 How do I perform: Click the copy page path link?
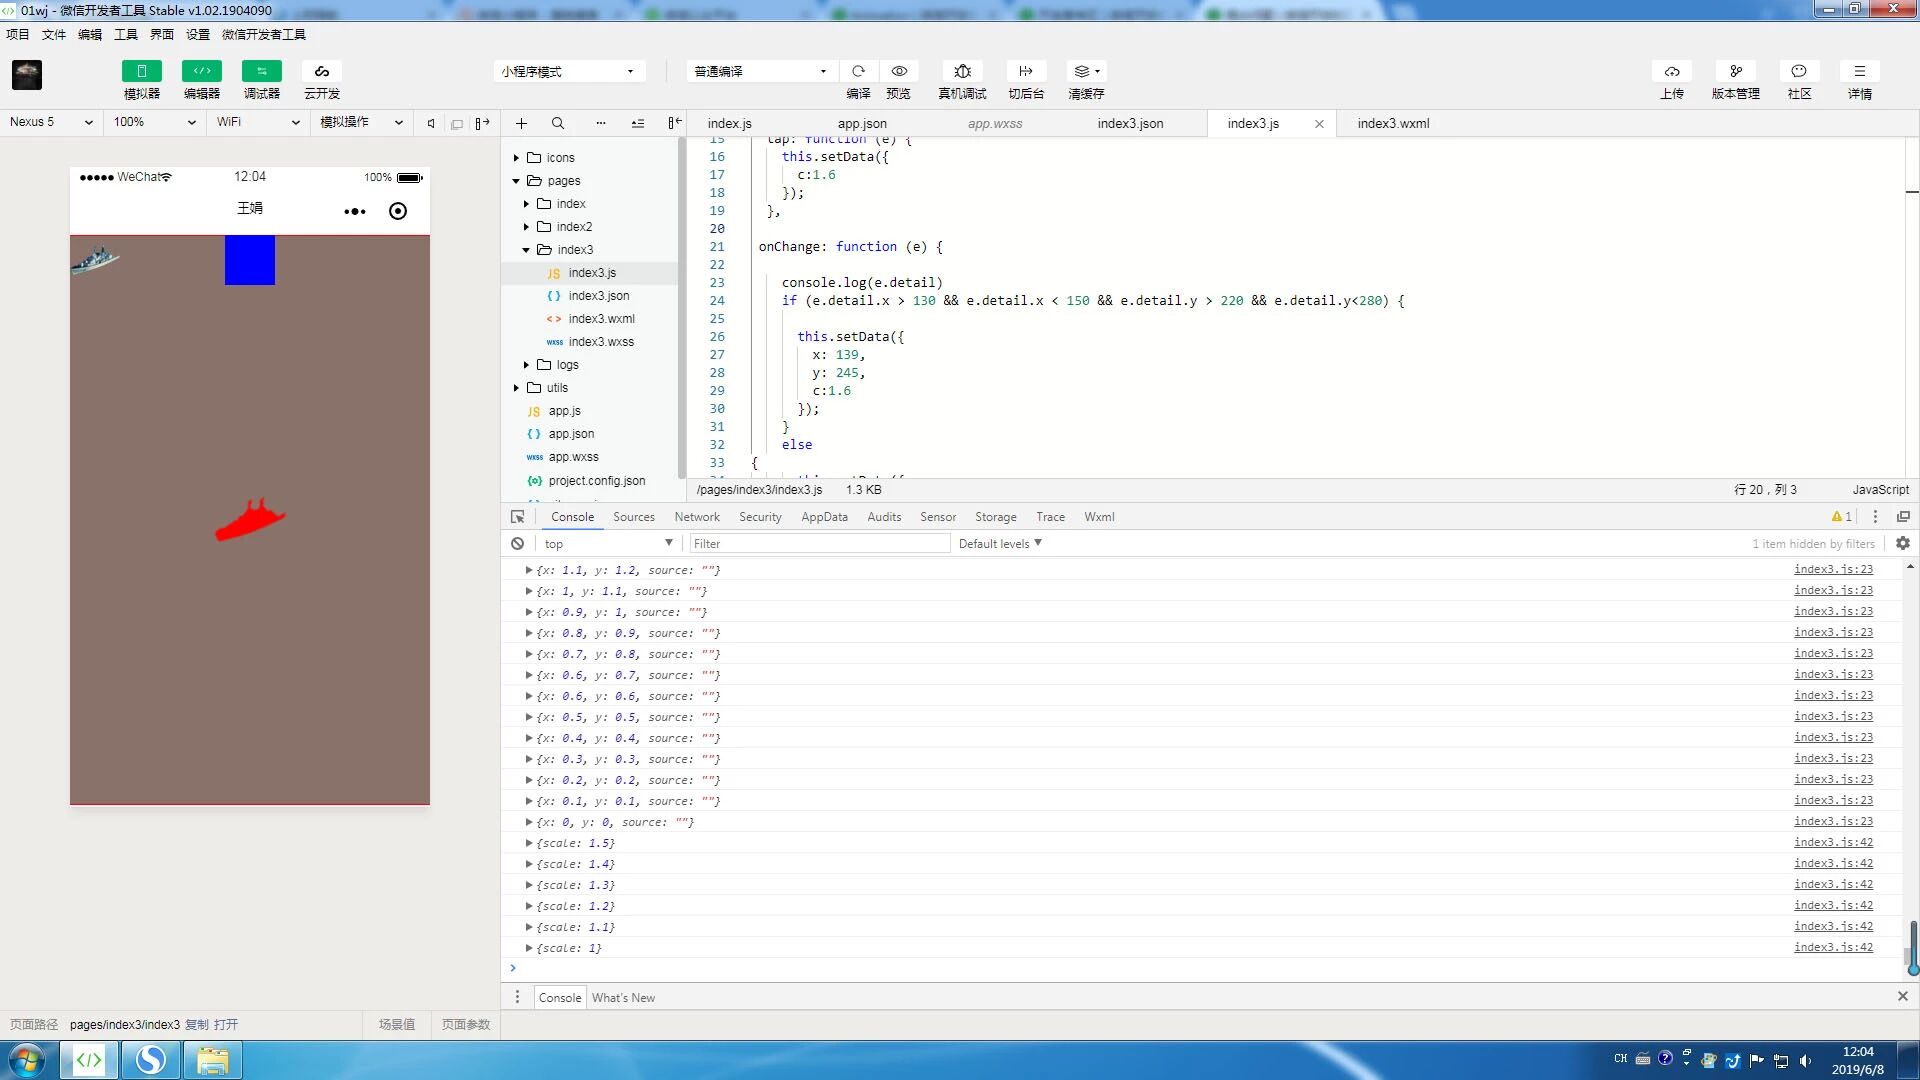(x=197, y=1025)
